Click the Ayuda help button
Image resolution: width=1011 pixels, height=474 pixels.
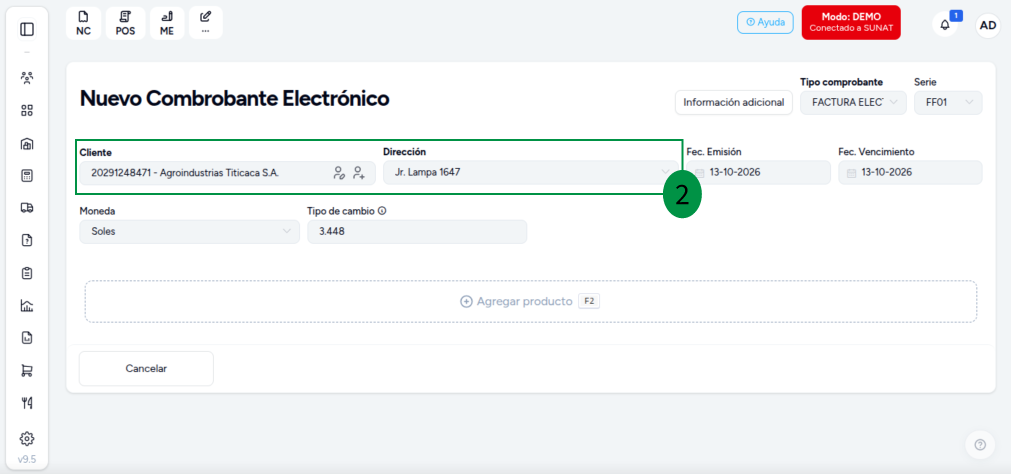[x=765, y=22]
